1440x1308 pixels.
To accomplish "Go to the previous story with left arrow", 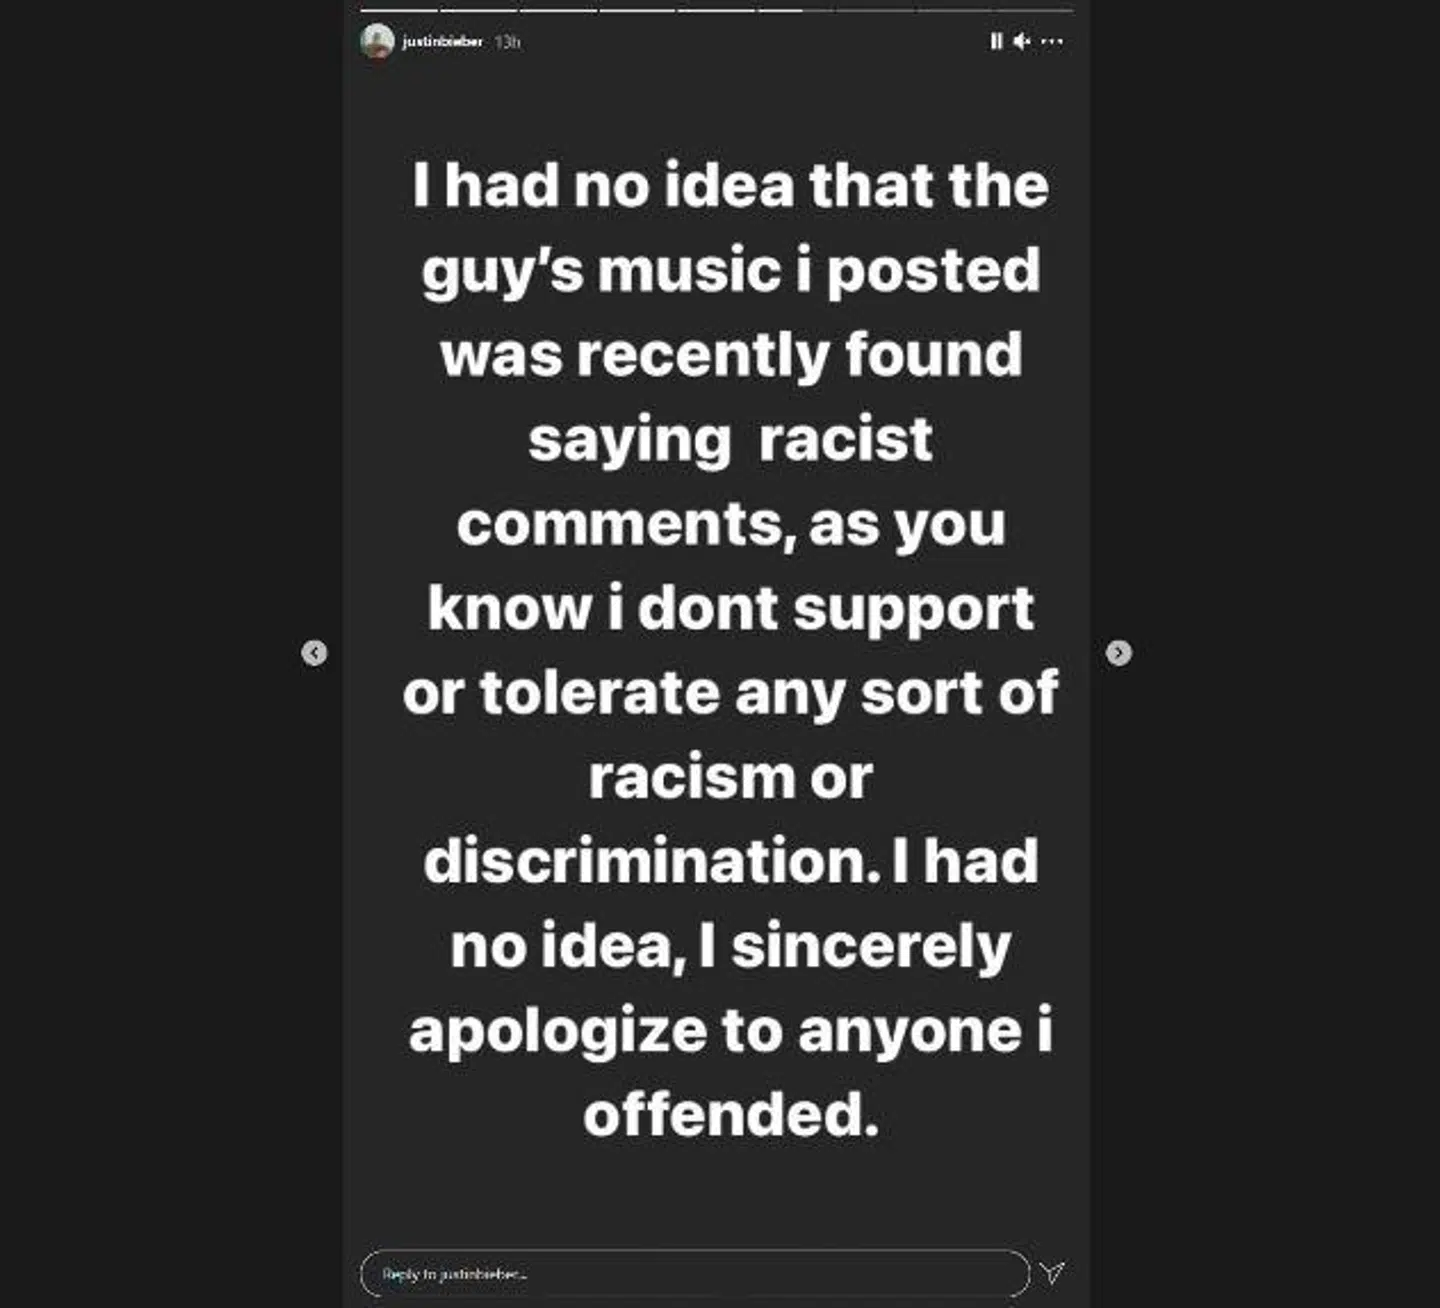I will click(x=314, y=653).
